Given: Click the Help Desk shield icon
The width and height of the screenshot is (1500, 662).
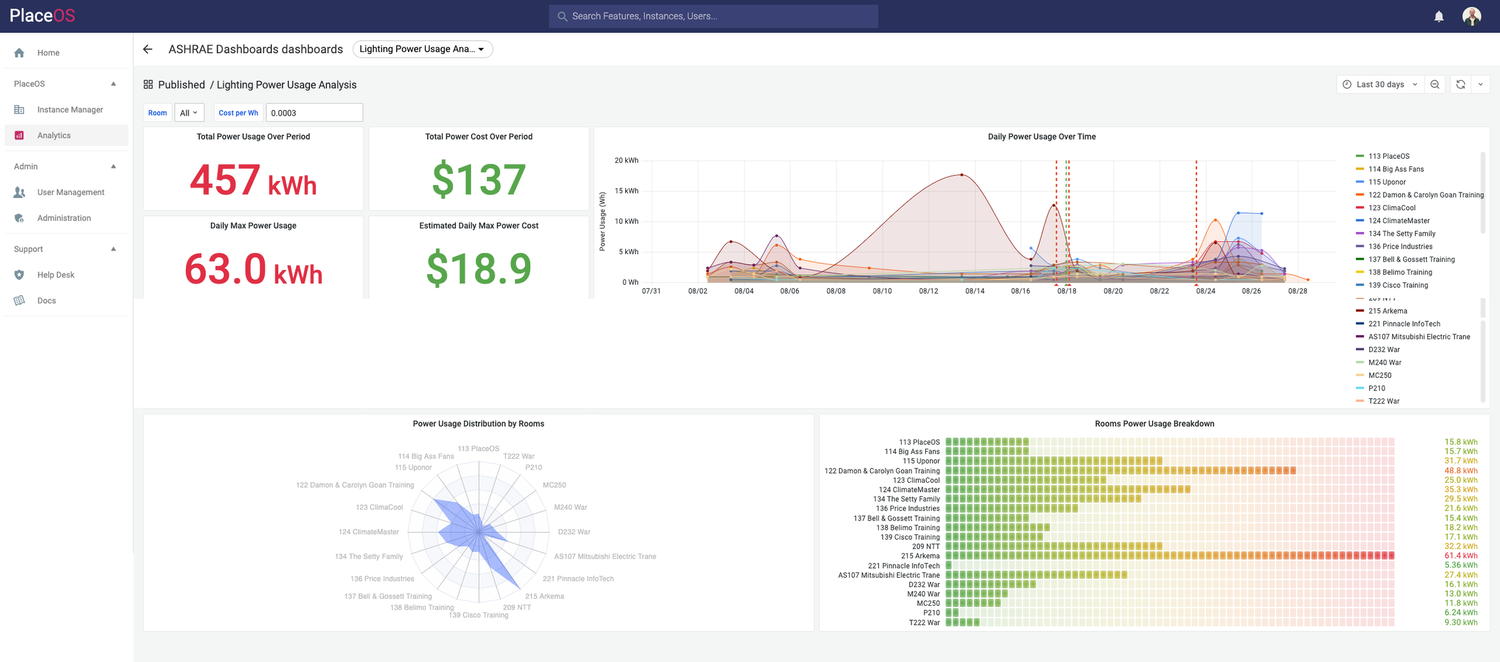Looking at the screenshot, I should click(19, 275).
